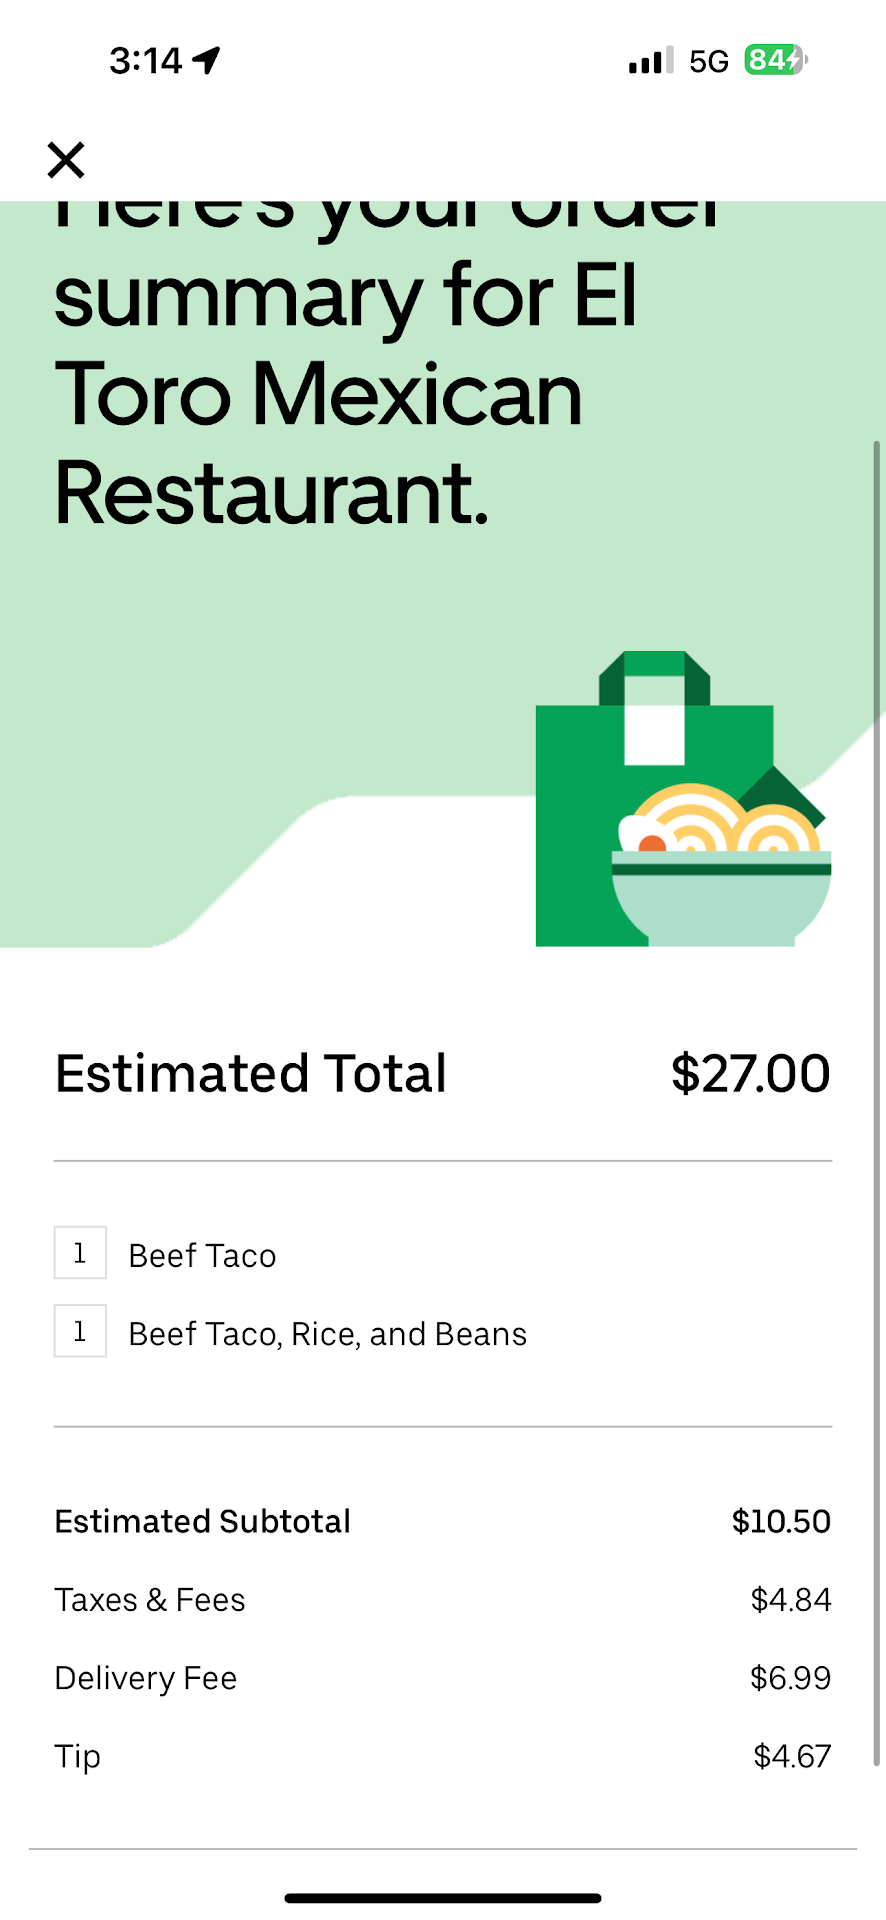
Task: Tap the Taxes & Fees label
Action: (150, 1600)
